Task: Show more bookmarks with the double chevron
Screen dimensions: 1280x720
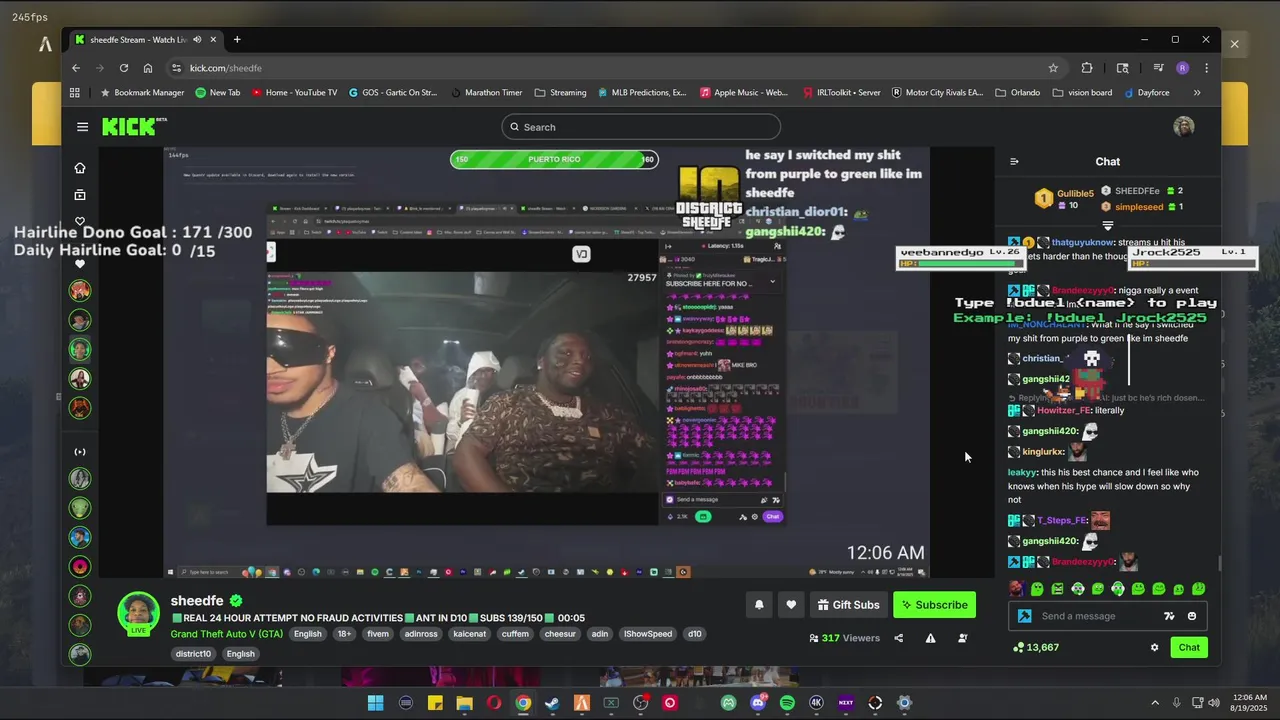Action: pos(1197,93)
